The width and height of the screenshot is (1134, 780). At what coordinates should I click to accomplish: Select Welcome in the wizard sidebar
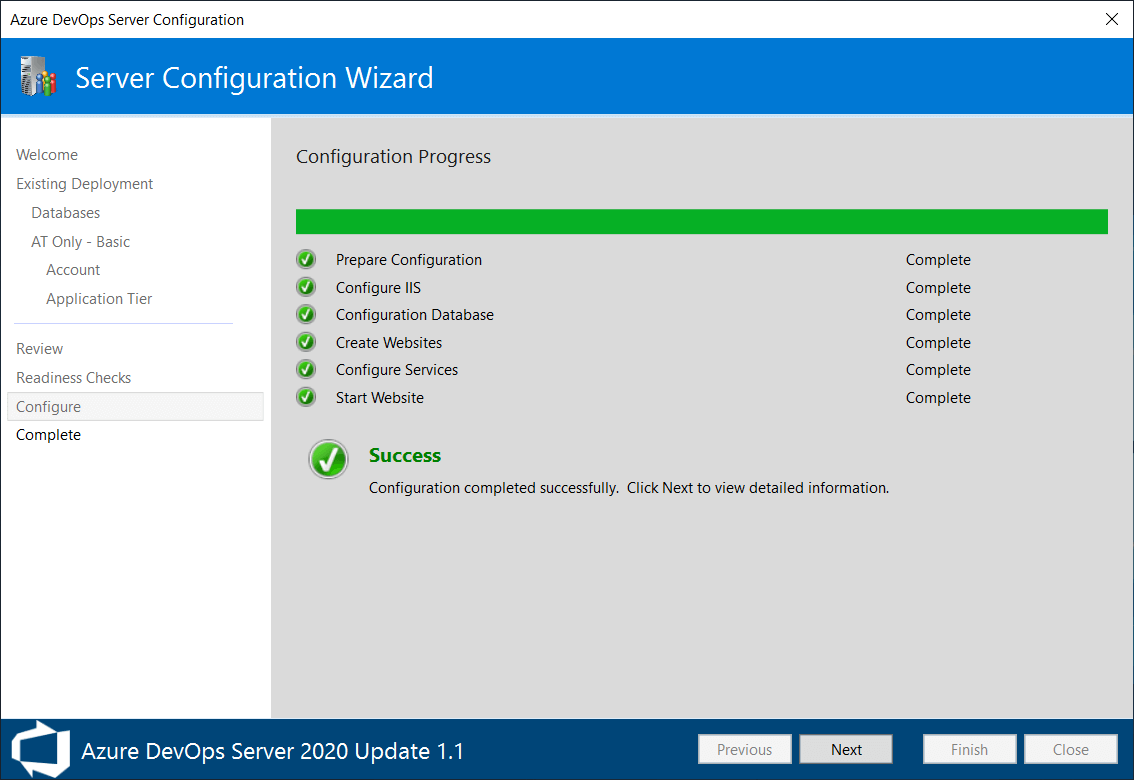(47, 155)
